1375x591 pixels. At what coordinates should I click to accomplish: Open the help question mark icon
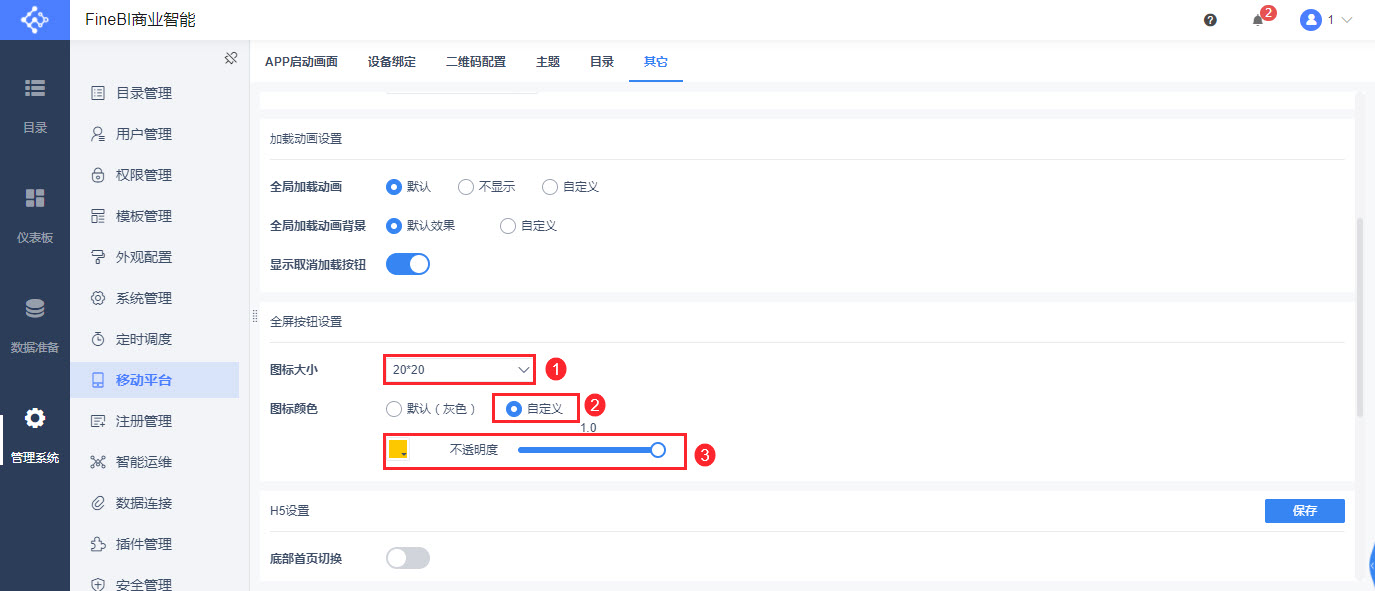click(1210, 20)
